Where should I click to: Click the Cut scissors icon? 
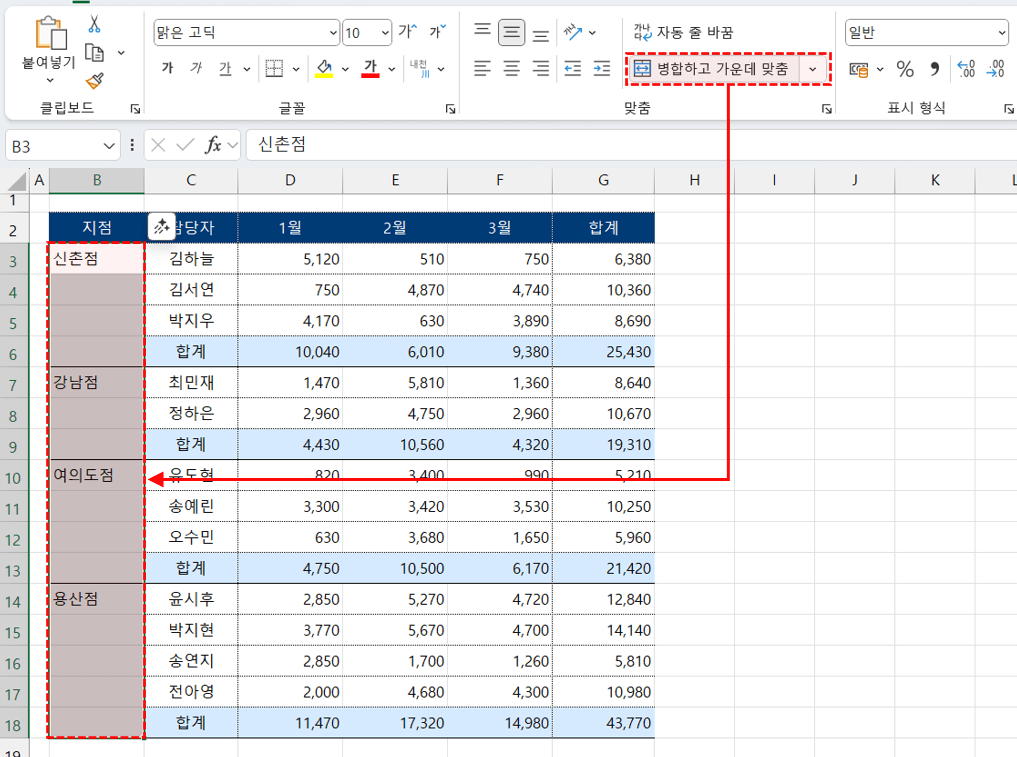94,24
